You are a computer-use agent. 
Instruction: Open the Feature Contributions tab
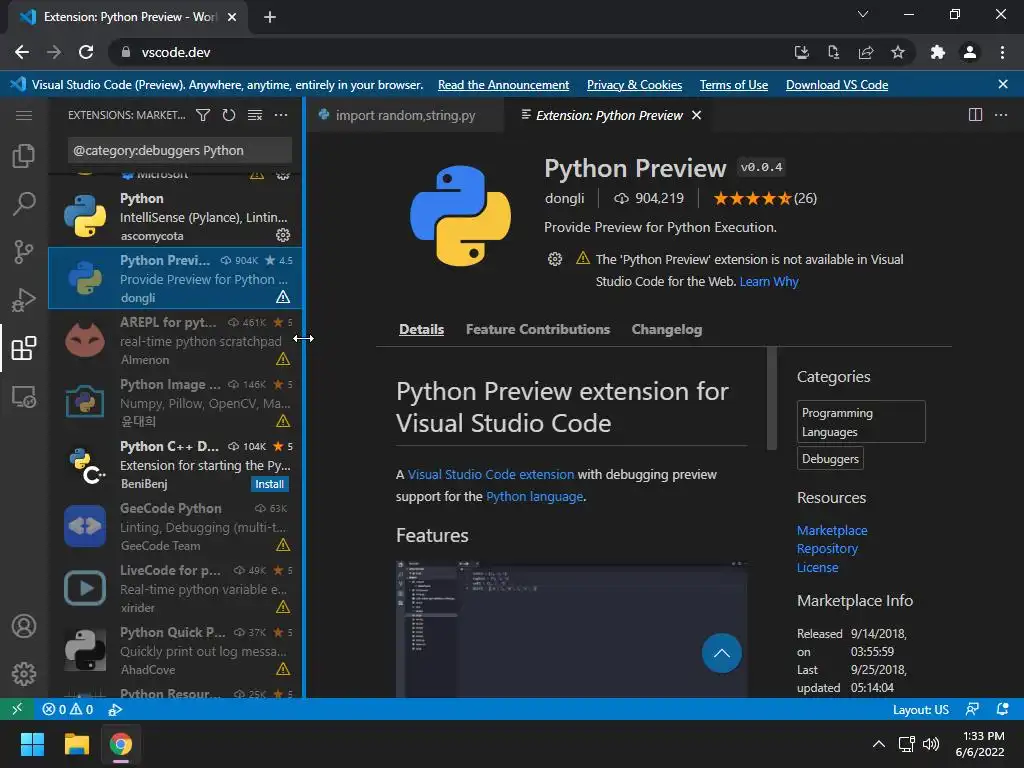(537, 329)
